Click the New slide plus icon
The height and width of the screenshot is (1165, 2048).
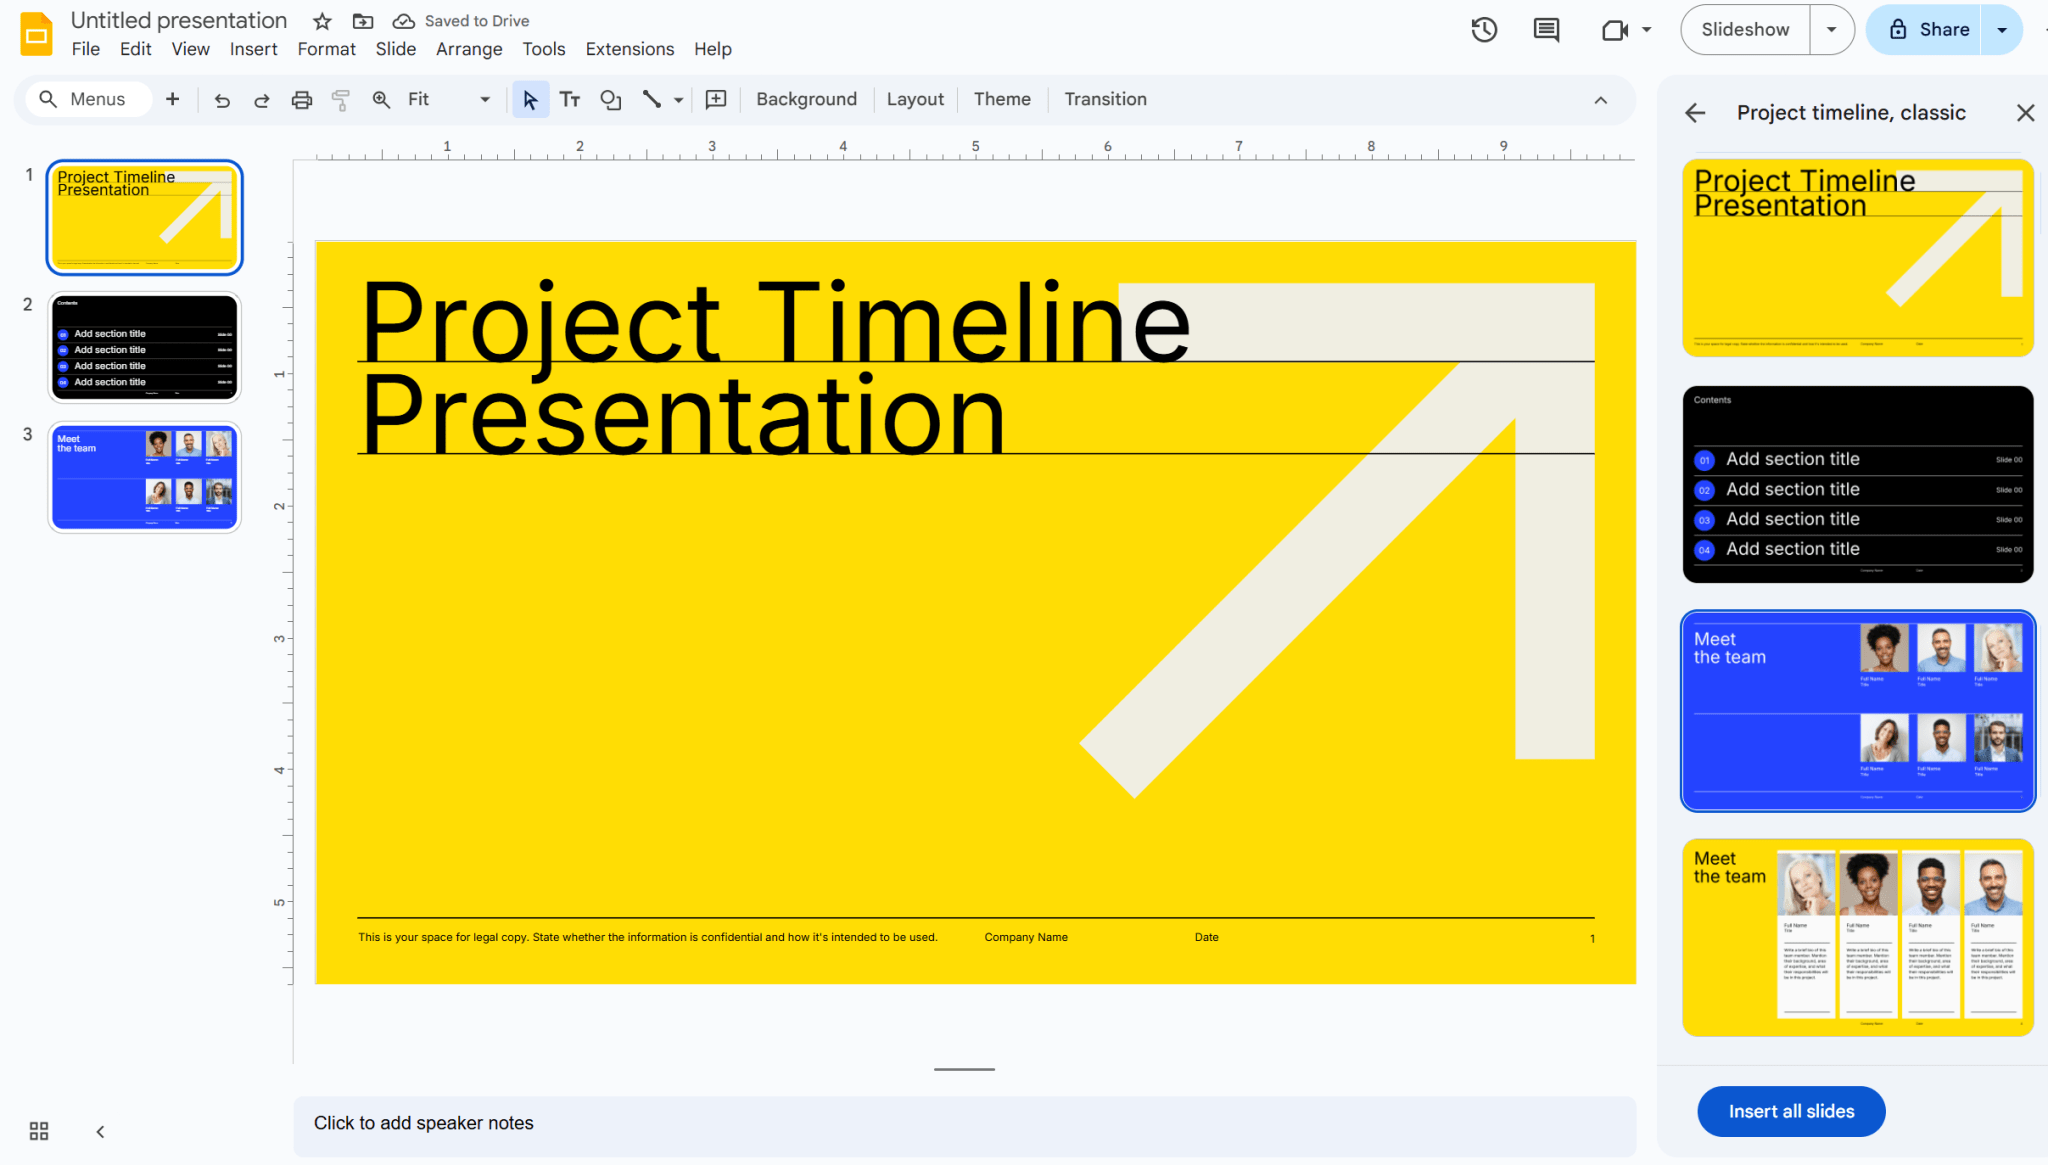(172, 99)
